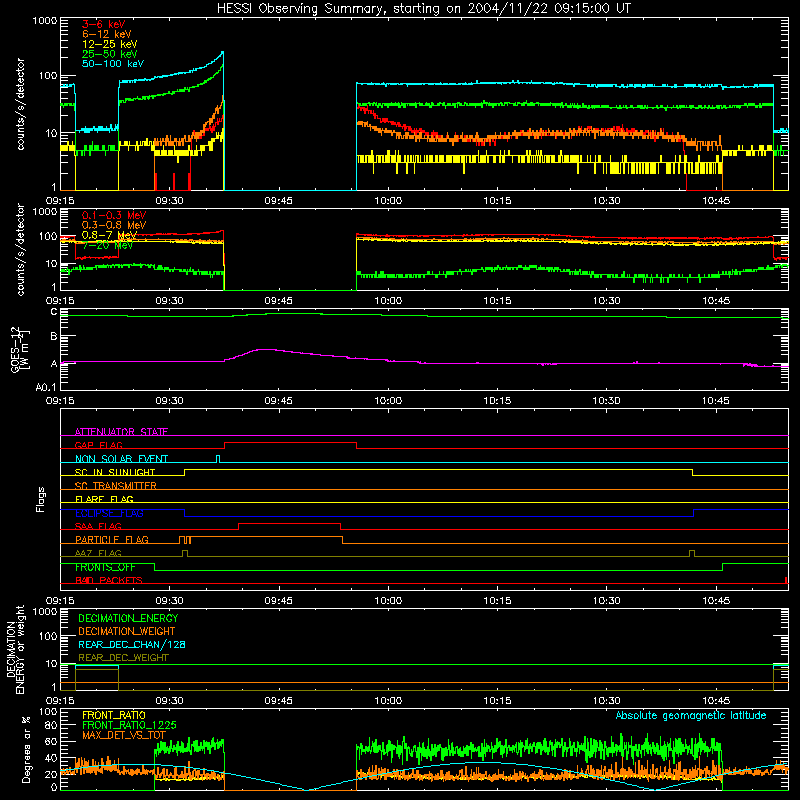The width and height of the screenshot is (800, 800).
Task: Select the FLARE_FLAG label
Action: (104, 499)
